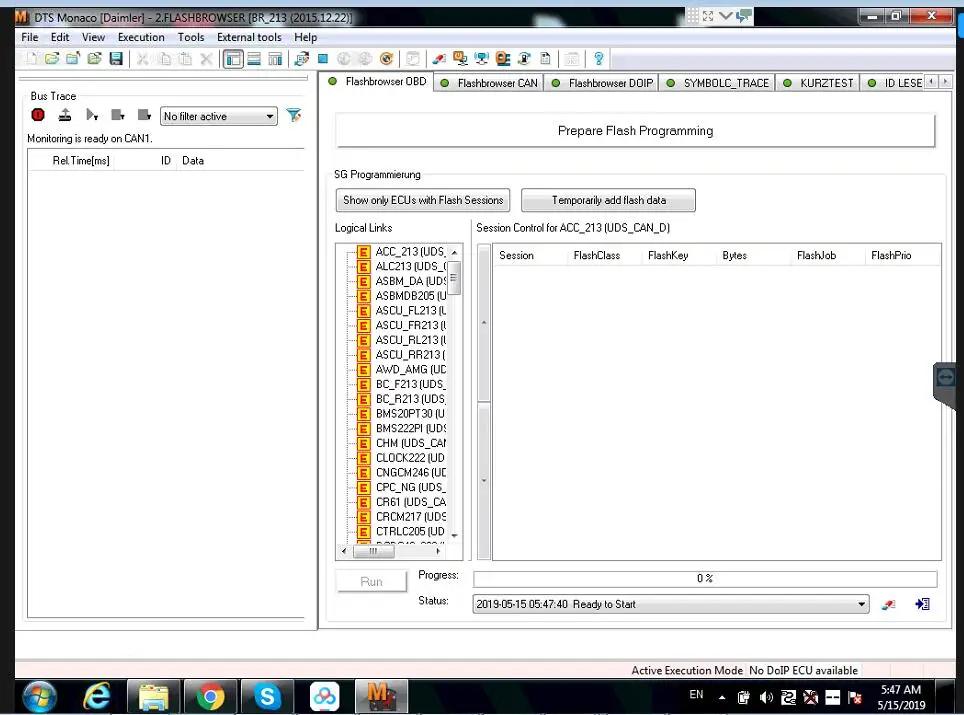The width and height of the screenshot is (964, 715).
Task: Click up arrow of Logical Links scrollbar
Action: click(x=454, y=252)
